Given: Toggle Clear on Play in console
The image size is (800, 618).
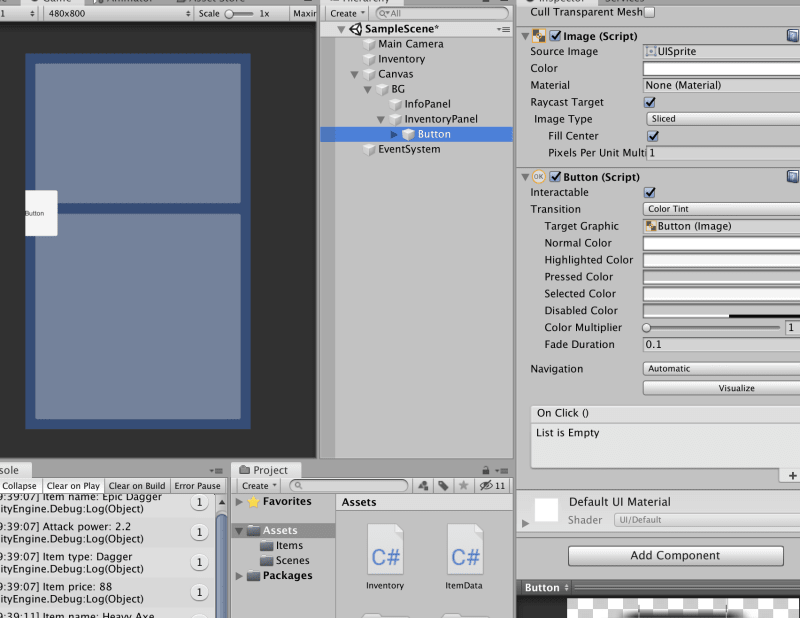Looking at the screenshot, I should point(73,486).
